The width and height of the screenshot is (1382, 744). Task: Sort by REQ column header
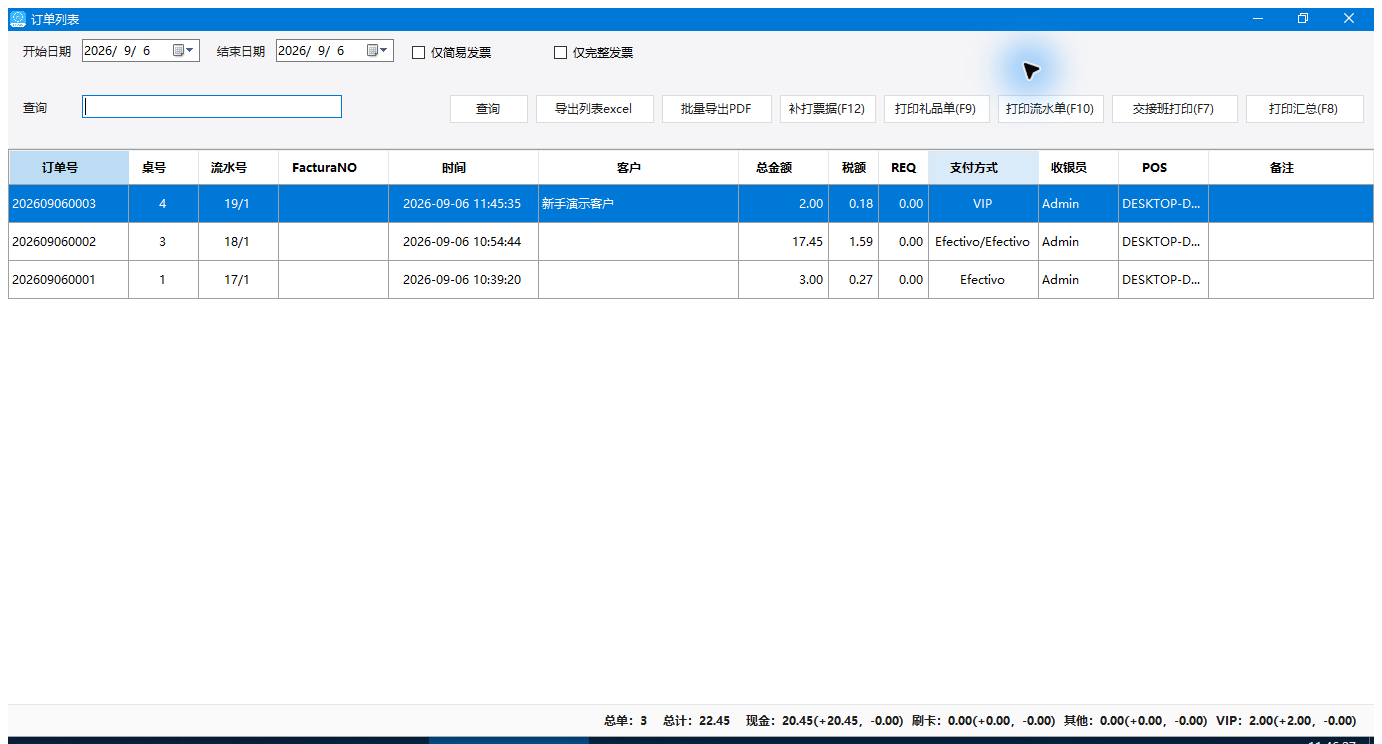[904, 168]
